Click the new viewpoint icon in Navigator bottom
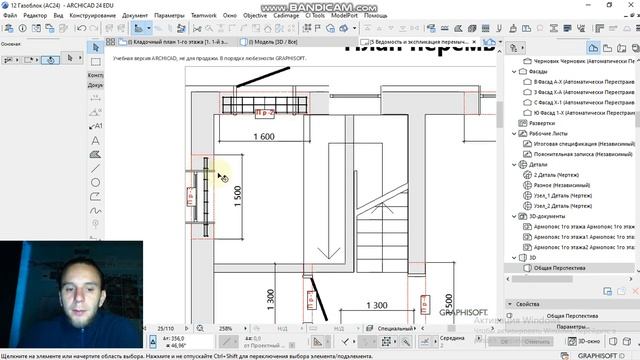The width and height of the screenshot is (640, 360). 607,291
